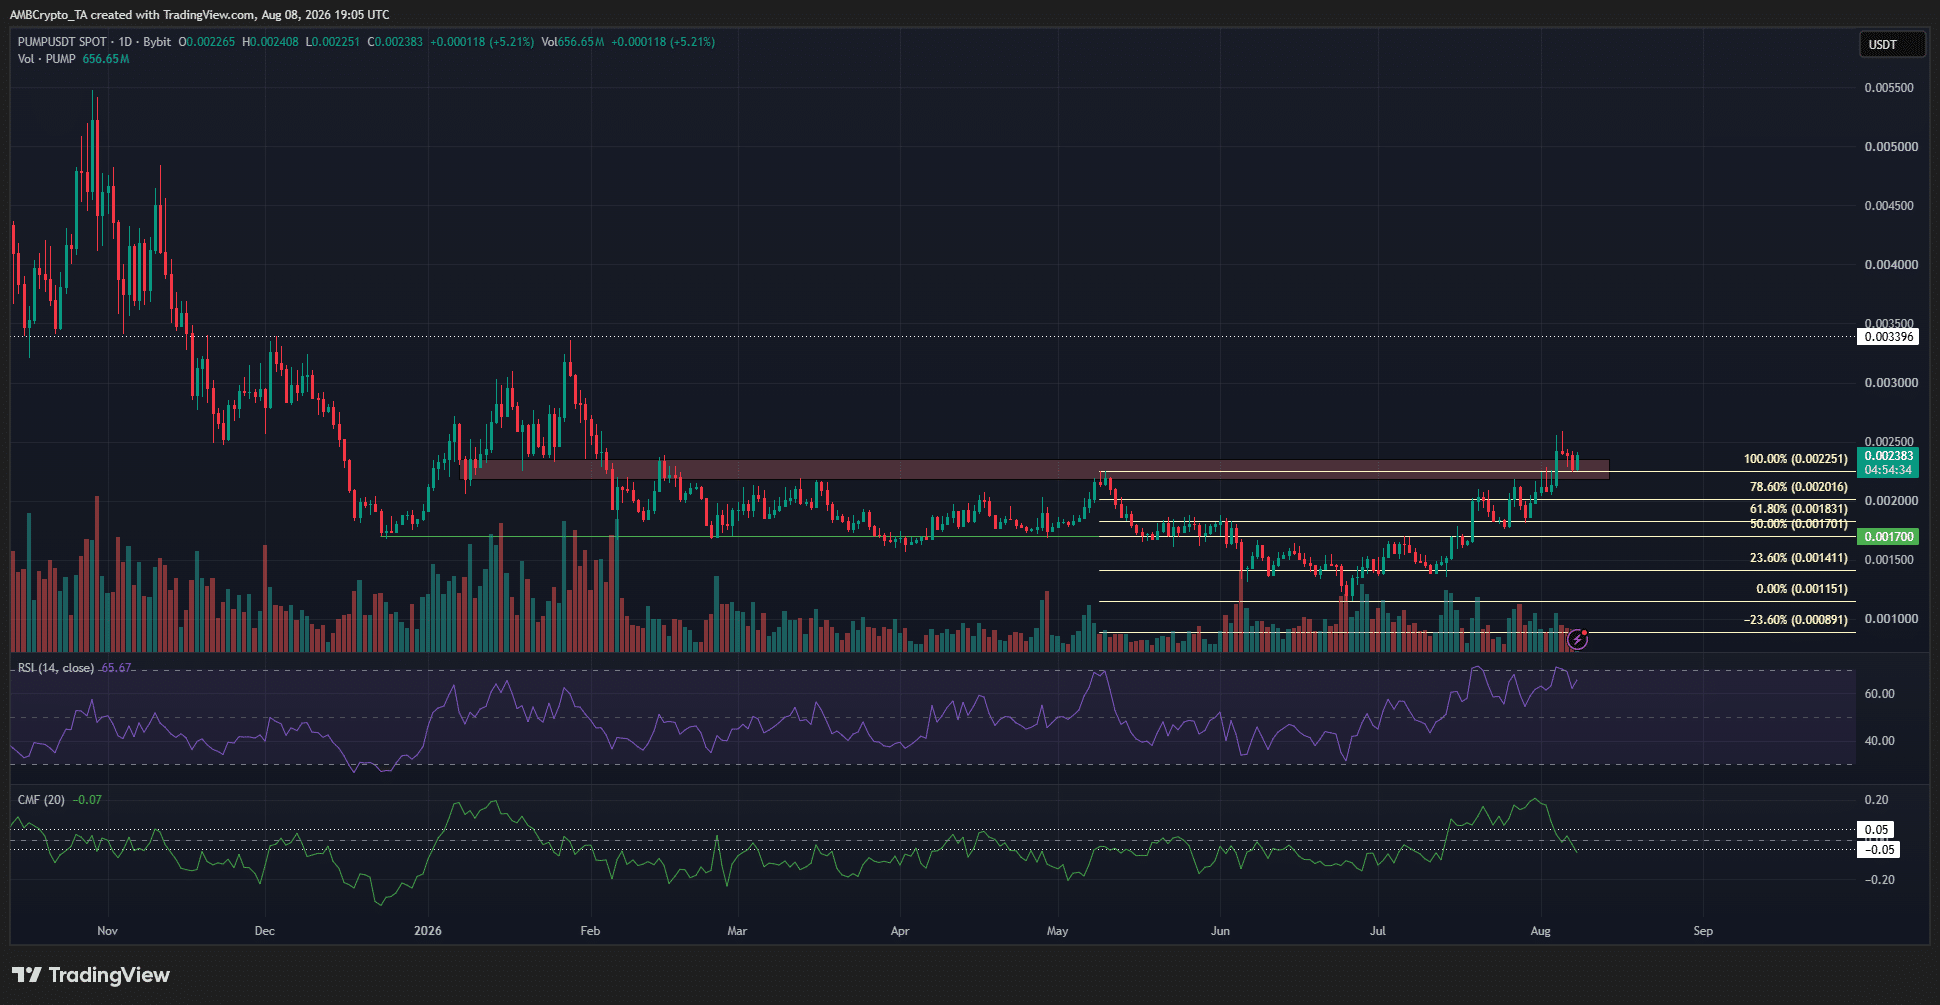1940x1005 pixels.
Task: Click the current price label 0.002383
Action: [x=1888, y=456]
